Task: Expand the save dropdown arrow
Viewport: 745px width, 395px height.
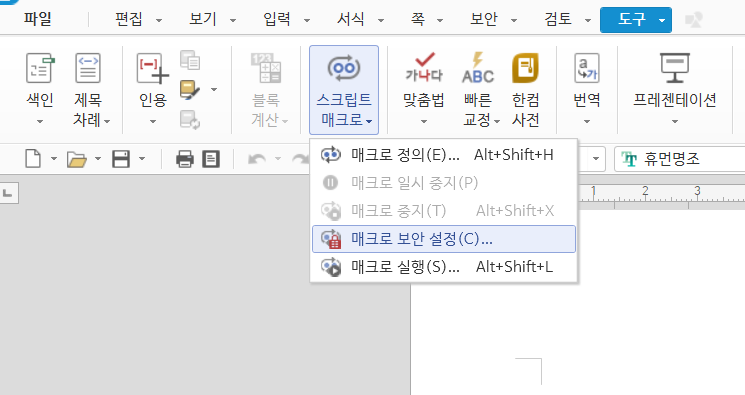Action: pyautogui.click(x=142, y=159)
